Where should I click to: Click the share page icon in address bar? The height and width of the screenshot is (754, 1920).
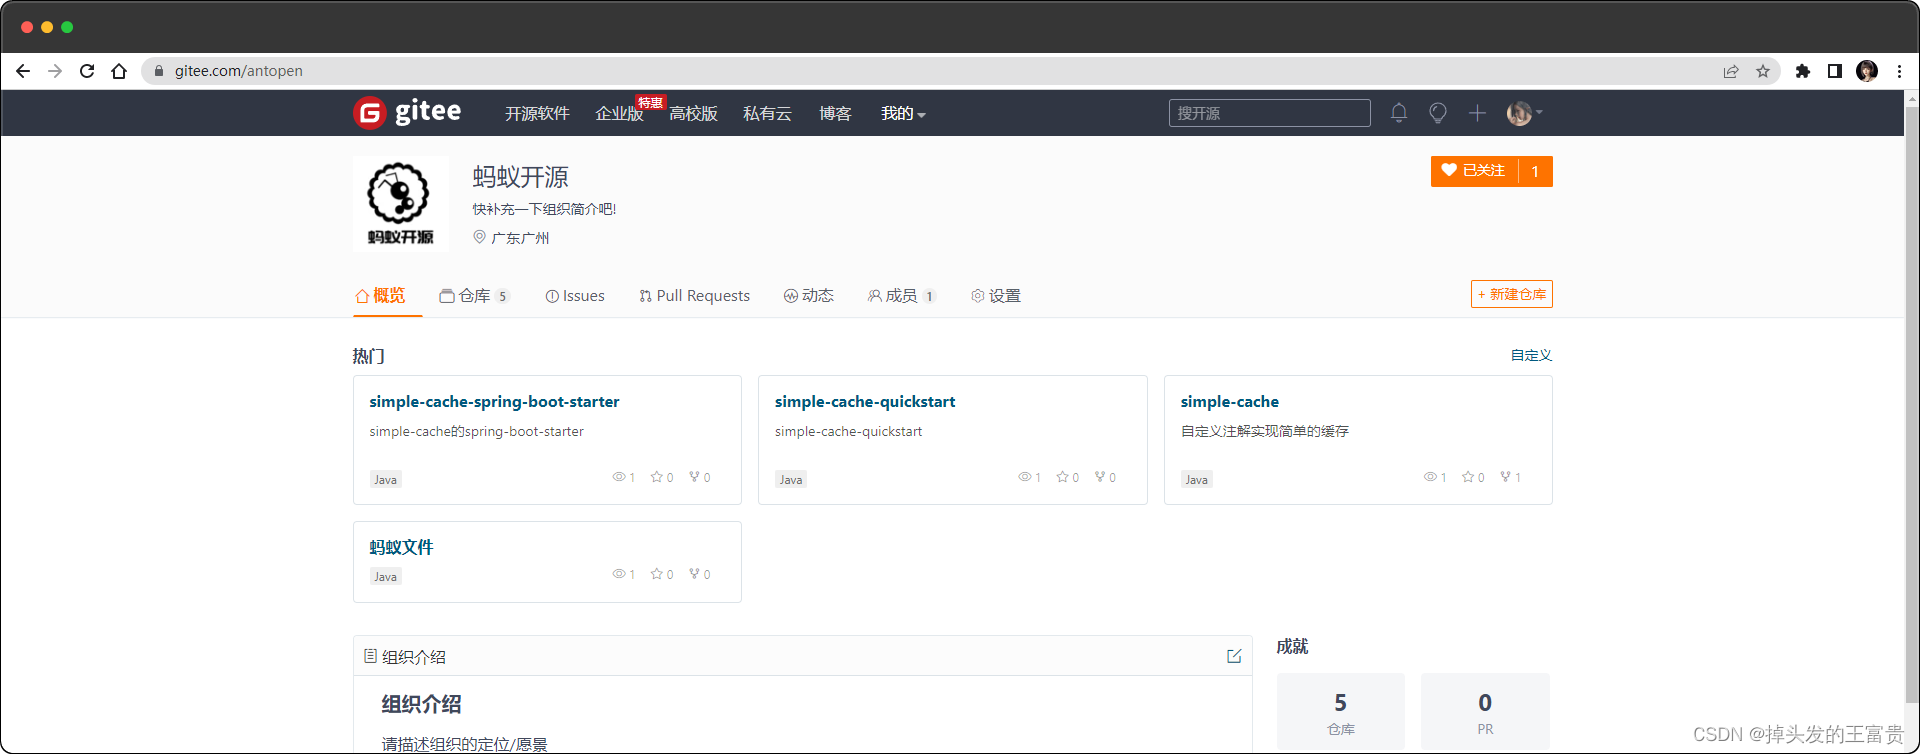tap(1731, 71)
